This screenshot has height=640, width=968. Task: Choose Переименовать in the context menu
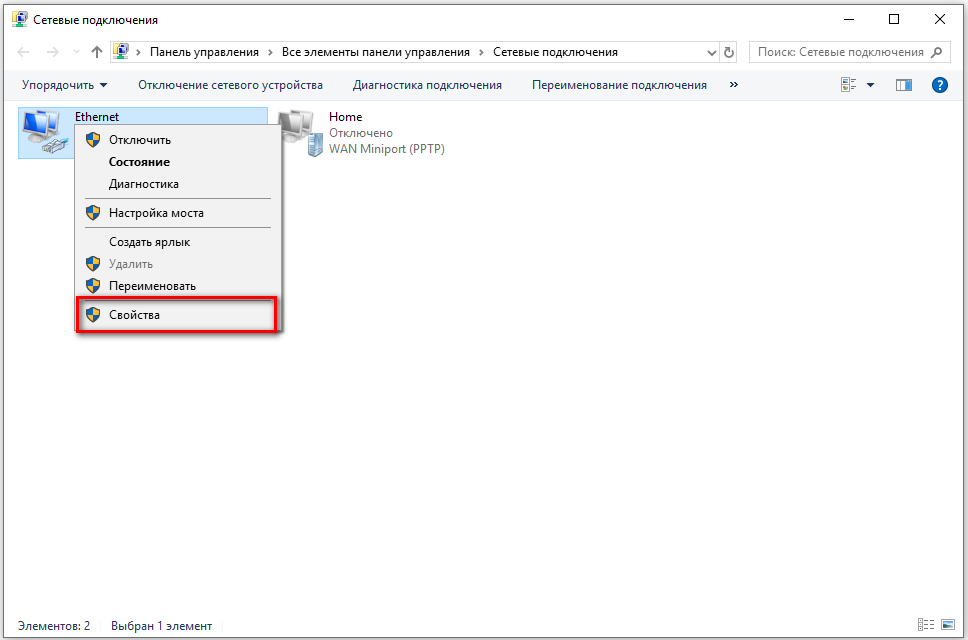click(x=152, y=286)
